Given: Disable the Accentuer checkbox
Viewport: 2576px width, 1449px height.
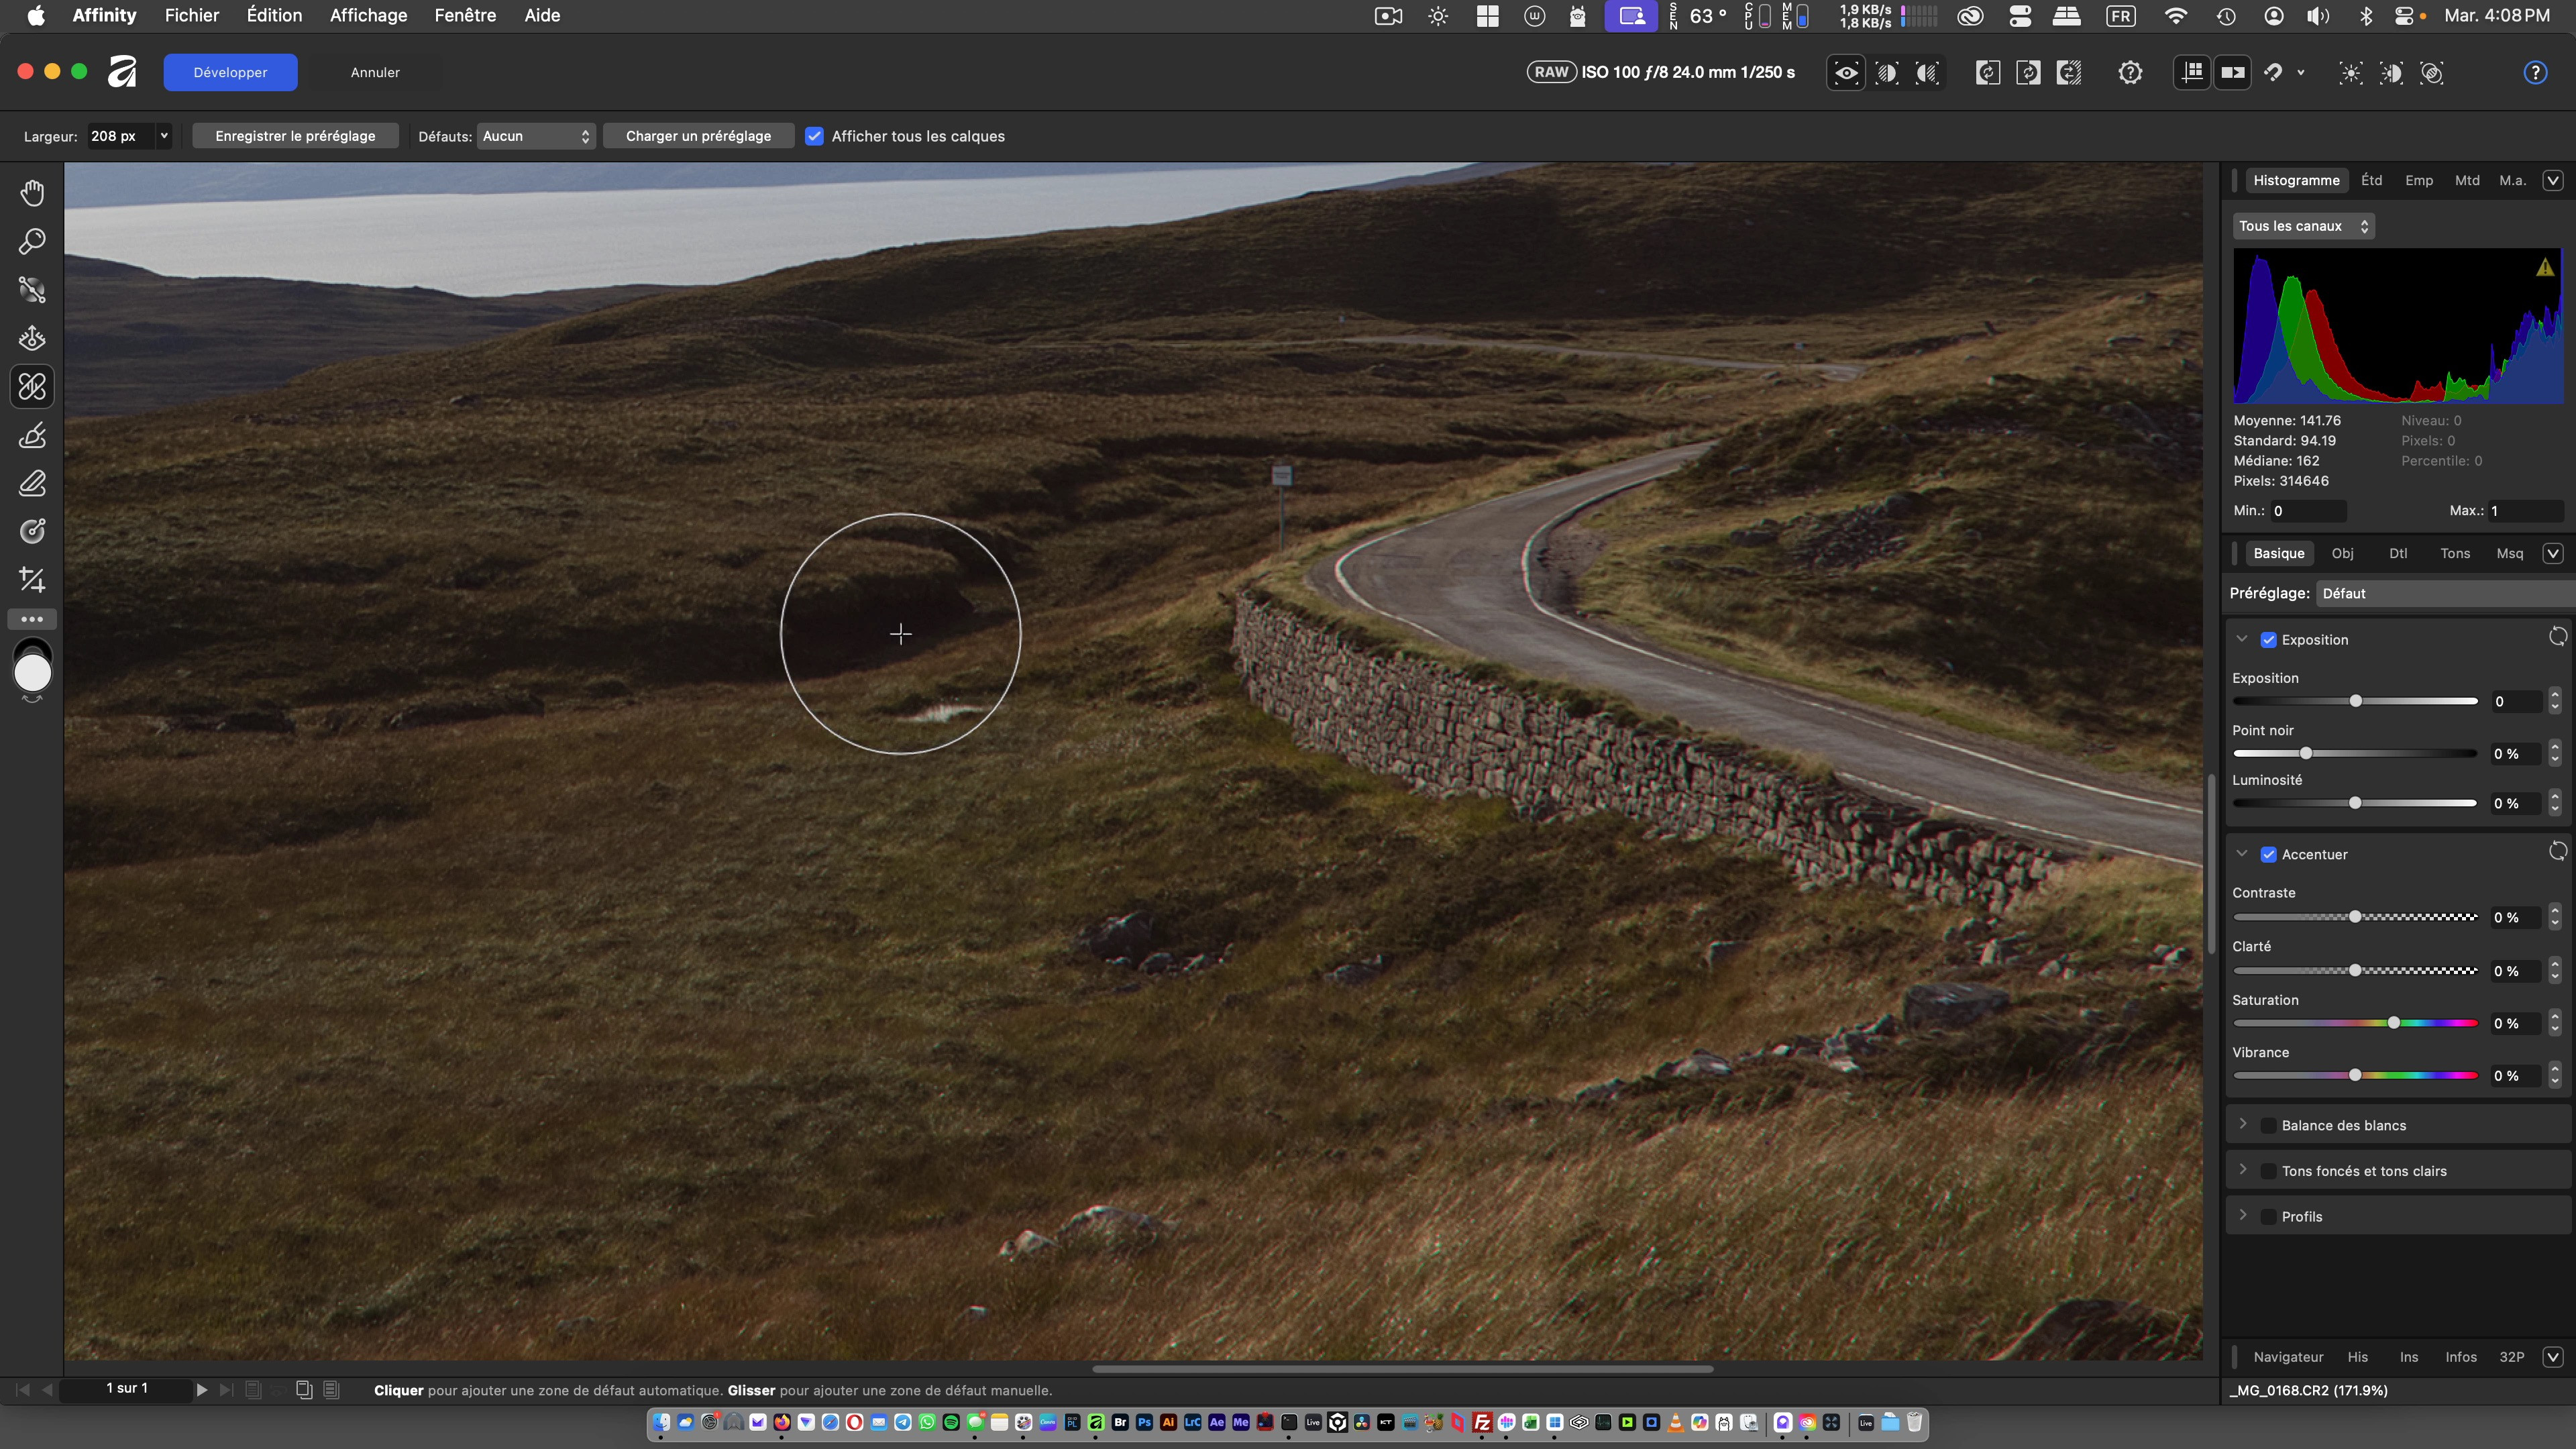Looking at the screenshot, I should pos(2269,854).
